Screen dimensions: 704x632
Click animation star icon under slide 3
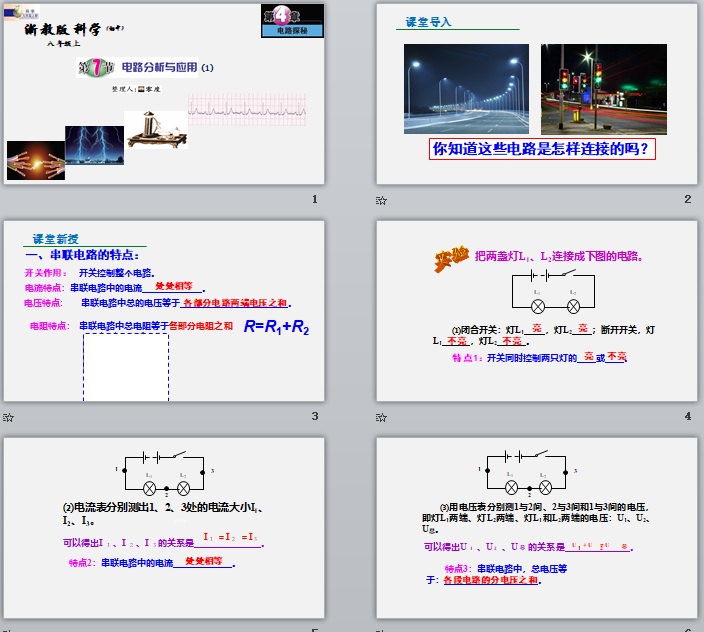tap(9, 417)
